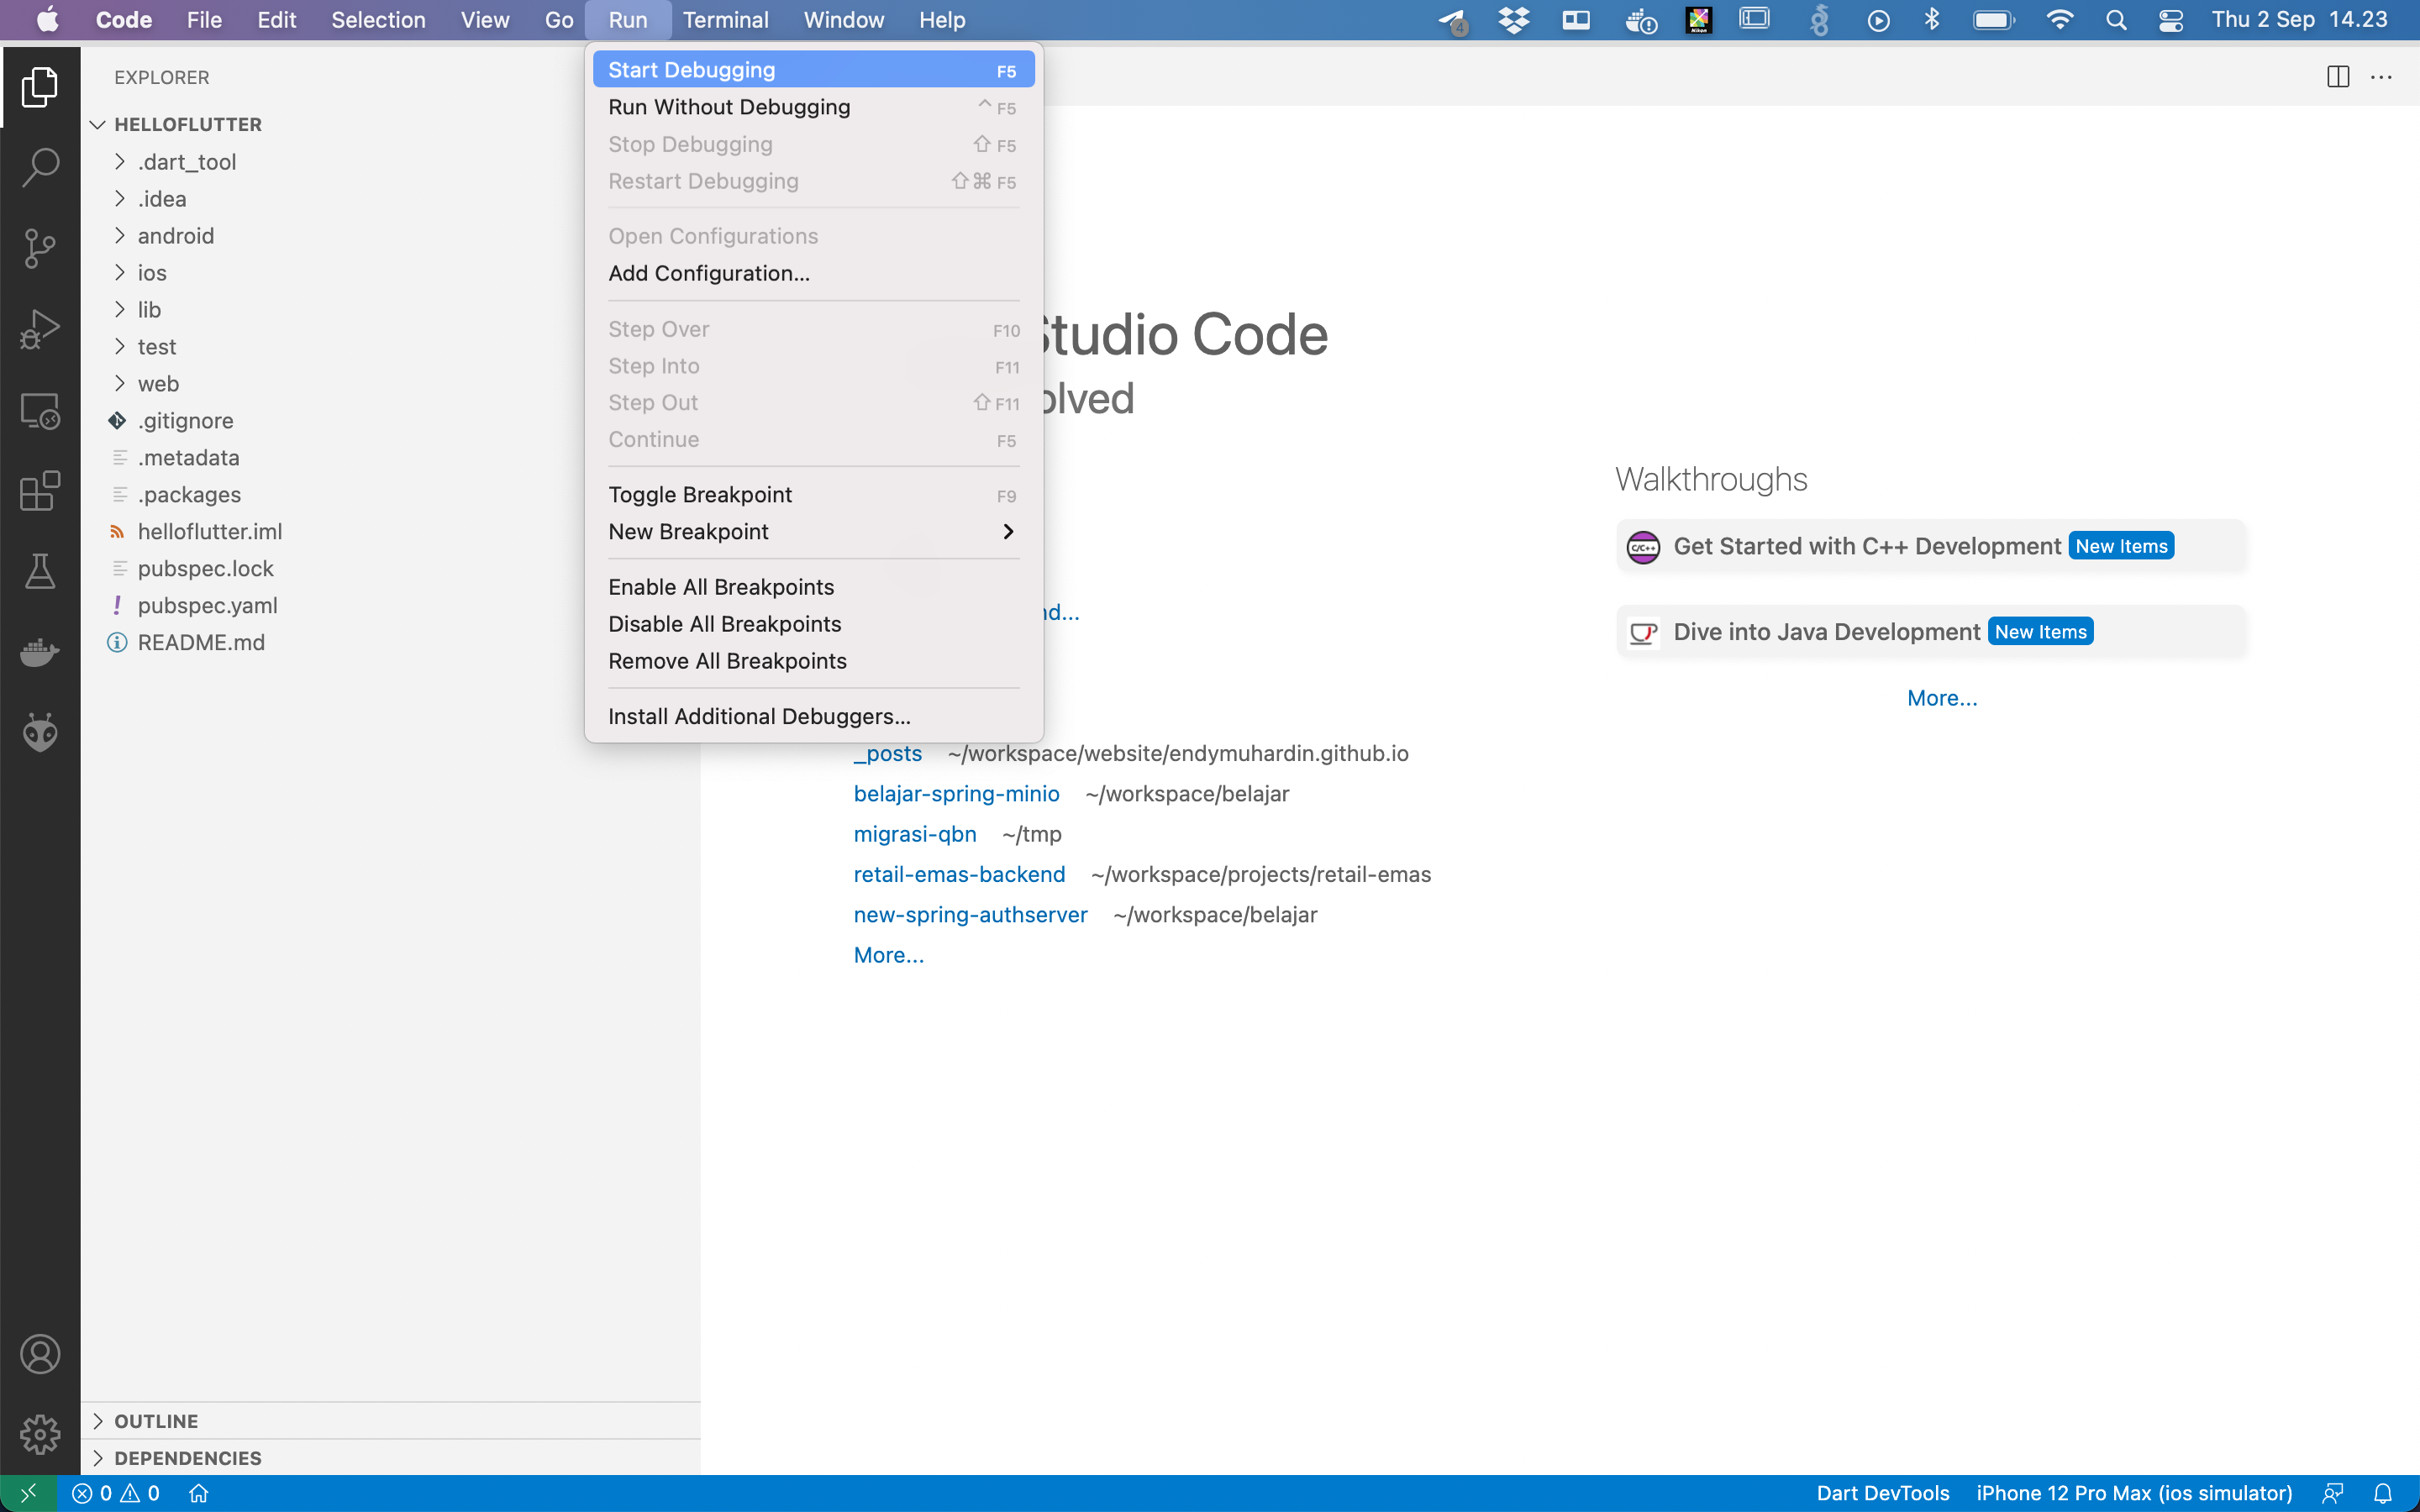This screenshot has width=2420, height=1512.
Task: Open the Manage gear icon
Action: 40,1435
